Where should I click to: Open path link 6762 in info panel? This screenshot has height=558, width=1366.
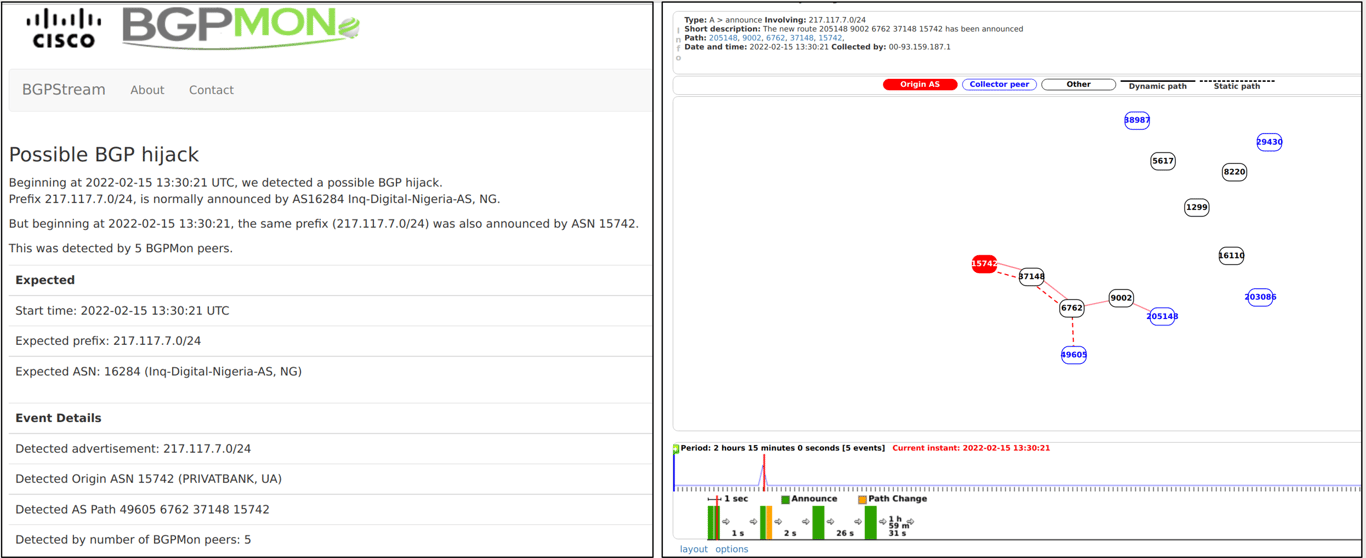pyautogui.click(x=775, y=38)
